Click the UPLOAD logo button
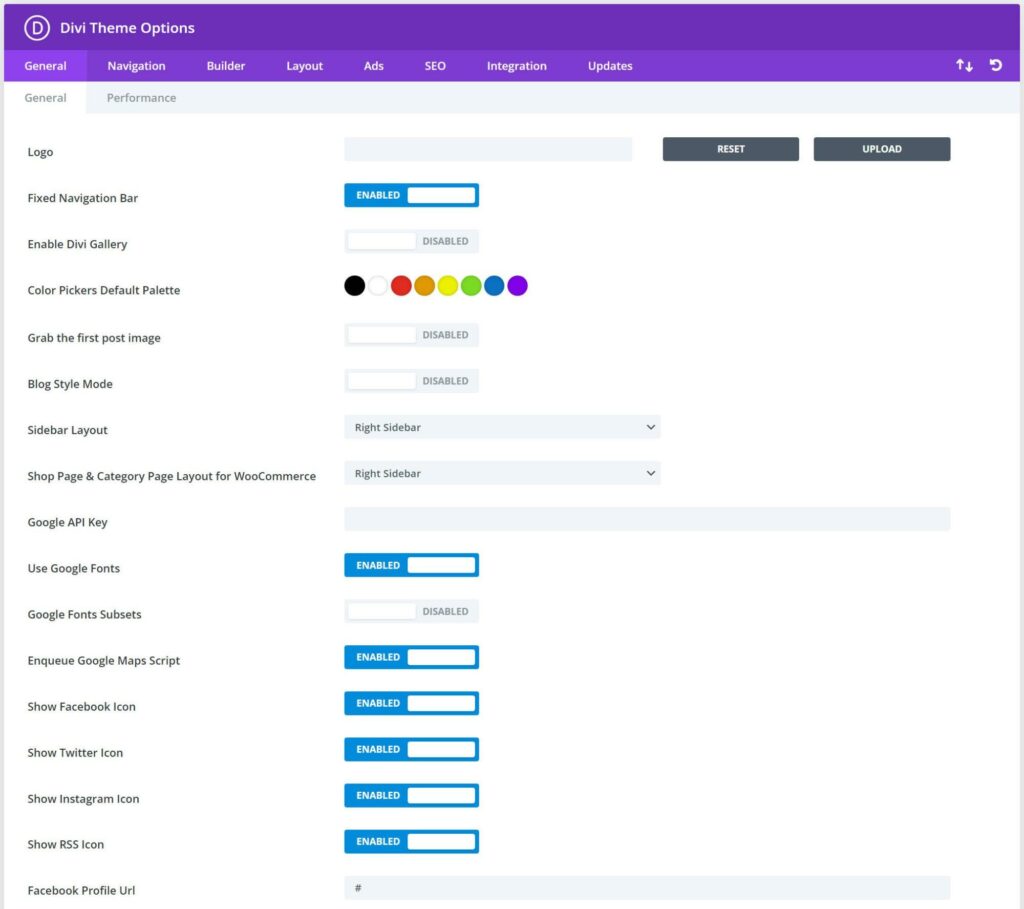 point(882,149)
